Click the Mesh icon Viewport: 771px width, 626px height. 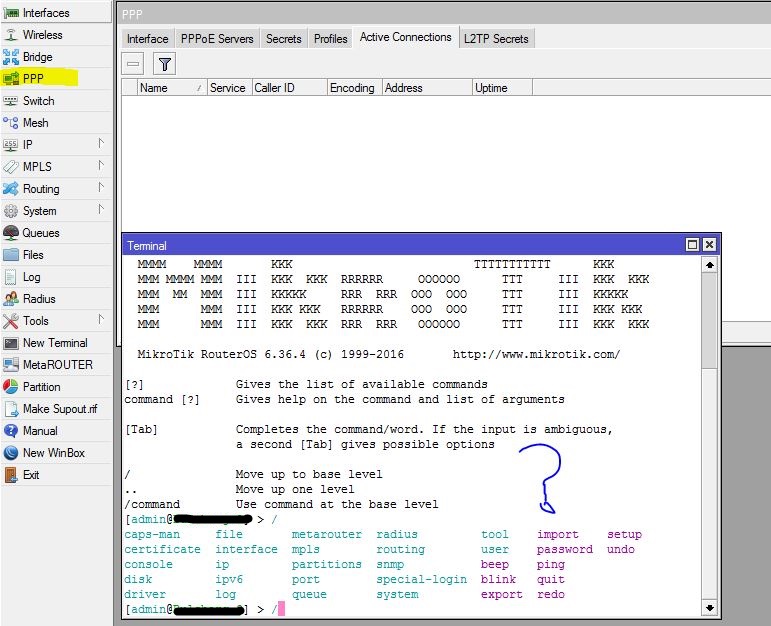coord(11,123)
